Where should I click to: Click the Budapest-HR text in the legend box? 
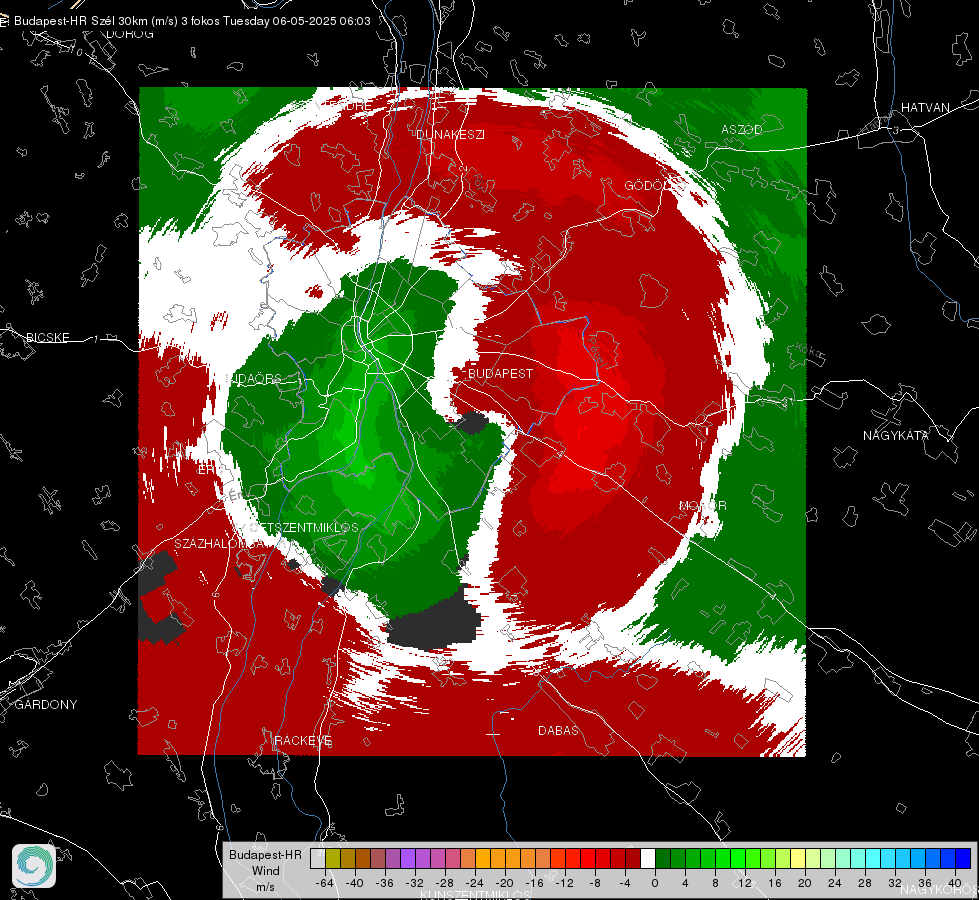265,855
